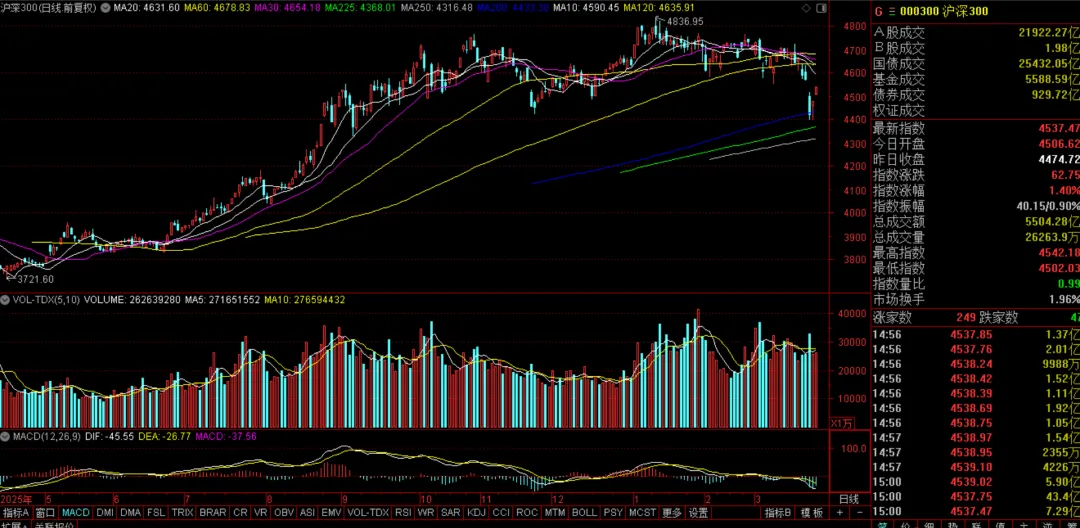
Task: Click the 国债成交 row
Action: [x=976, y=63]
